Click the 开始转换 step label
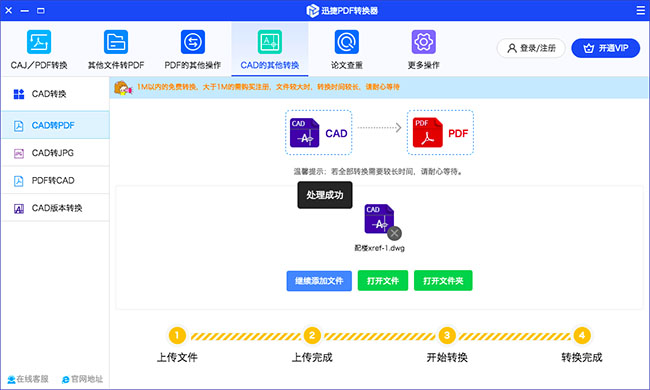The height and width of the screenshot is (390, 650). click(x=447, y=357)
